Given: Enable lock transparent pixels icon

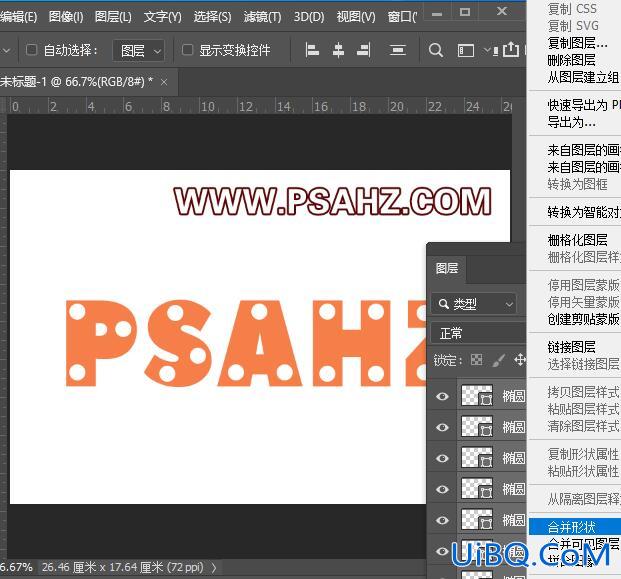Looking at the screenshot, I should coord(476,360).
